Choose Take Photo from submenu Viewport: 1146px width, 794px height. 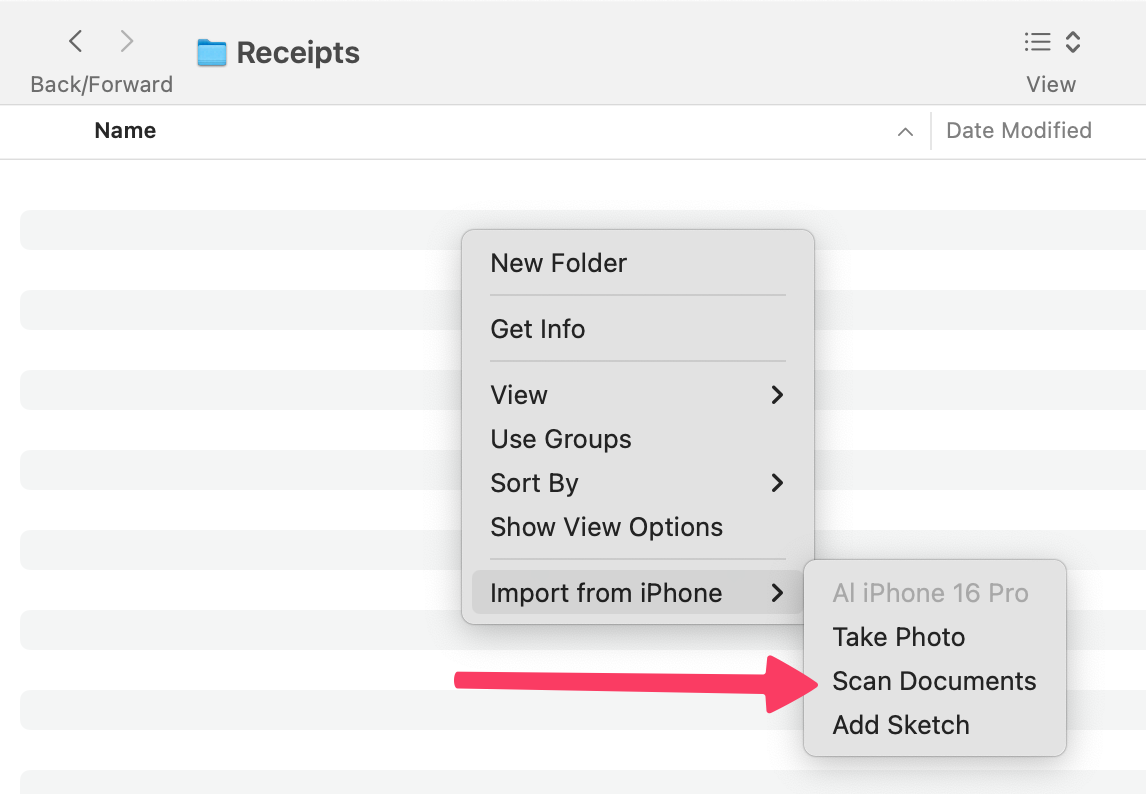pyautogui.click(x=898, y=637)
